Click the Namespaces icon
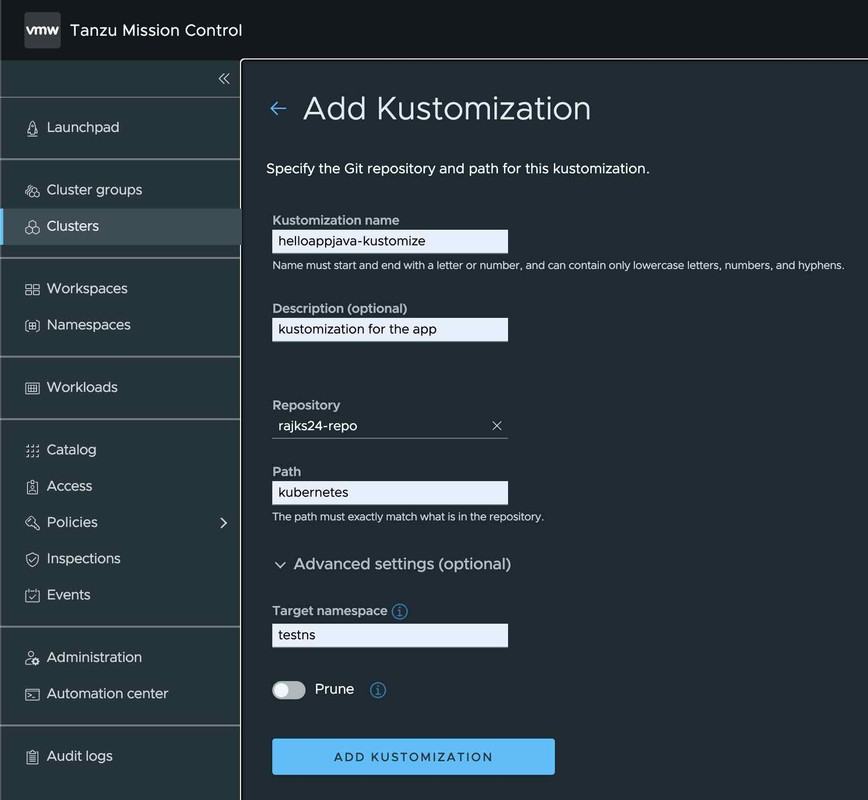This screenshot has height=800, width=868. pos(32,326)
